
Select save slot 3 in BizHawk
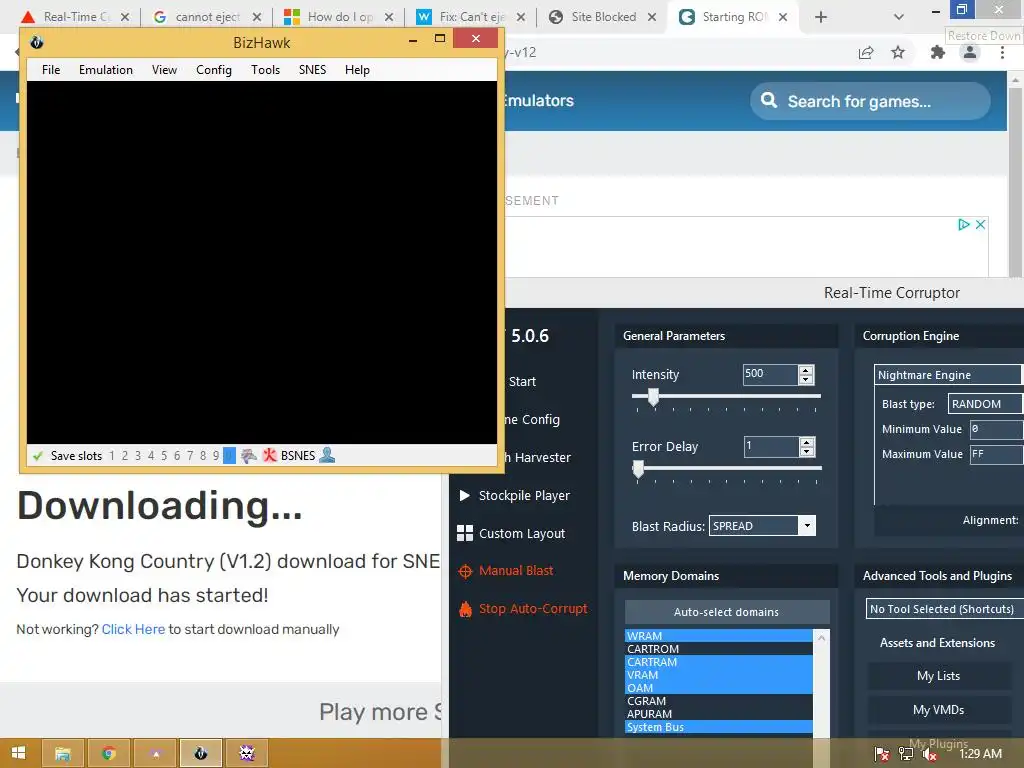tap(138, 456)
